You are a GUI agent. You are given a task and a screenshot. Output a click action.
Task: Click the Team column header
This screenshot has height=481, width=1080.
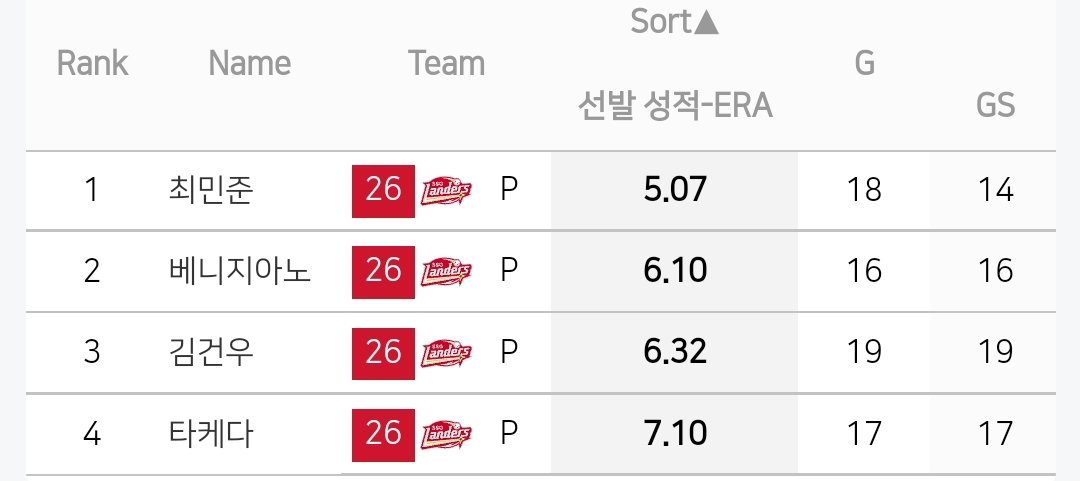(x=446, y=63)
